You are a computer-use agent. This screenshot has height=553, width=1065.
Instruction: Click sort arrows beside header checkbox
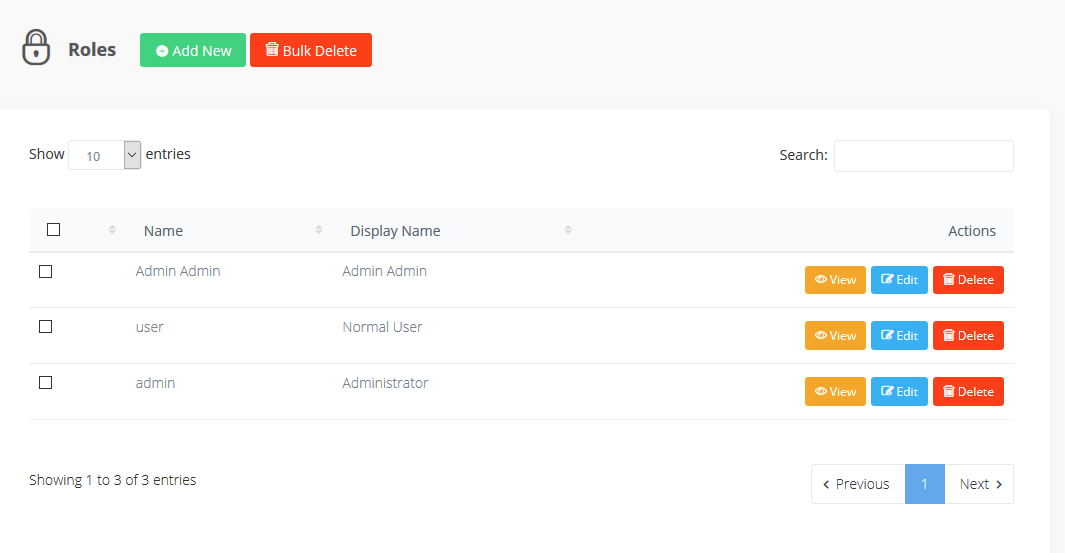(x=112, y=230)
